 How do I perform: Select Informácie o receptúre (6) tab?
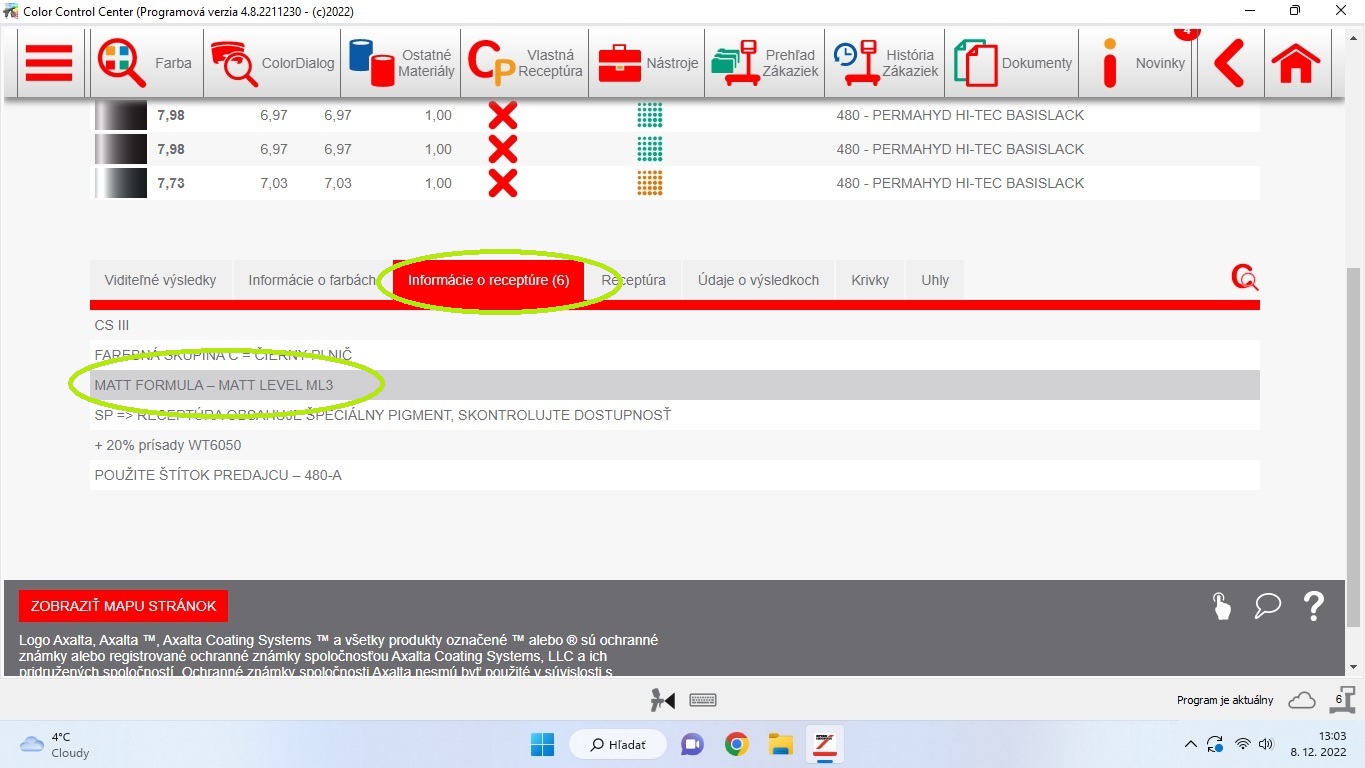click(488, 280)
